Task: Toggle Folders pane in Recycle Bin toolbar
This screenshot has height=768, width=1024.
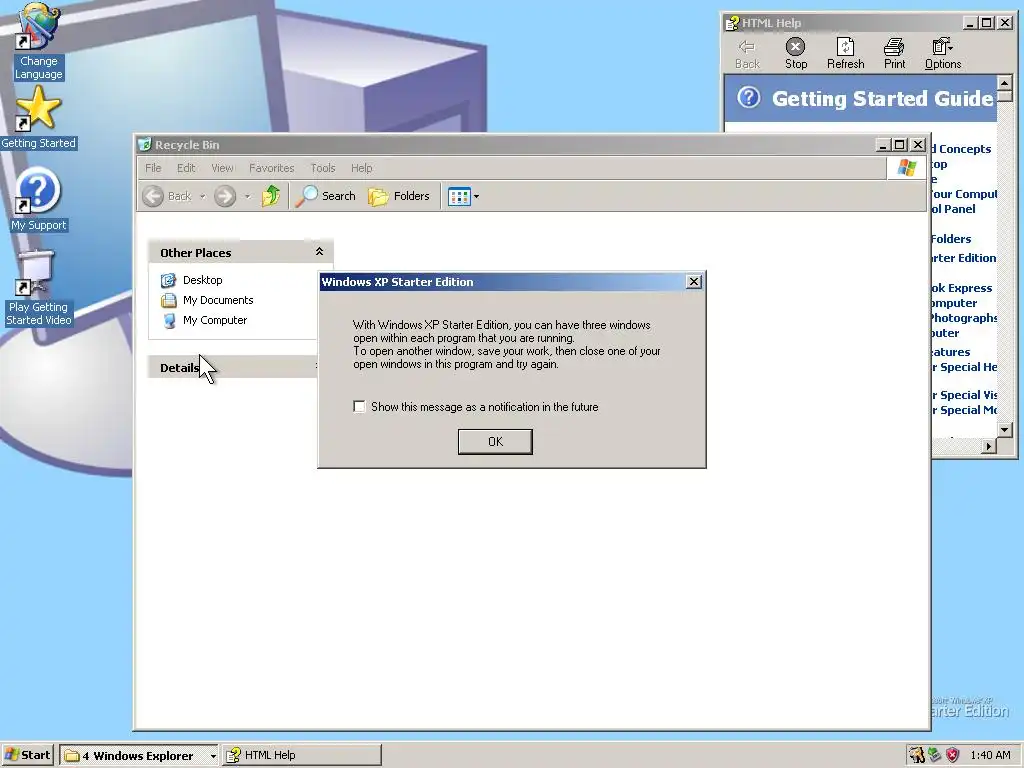Action: click(x=399, y=196)
